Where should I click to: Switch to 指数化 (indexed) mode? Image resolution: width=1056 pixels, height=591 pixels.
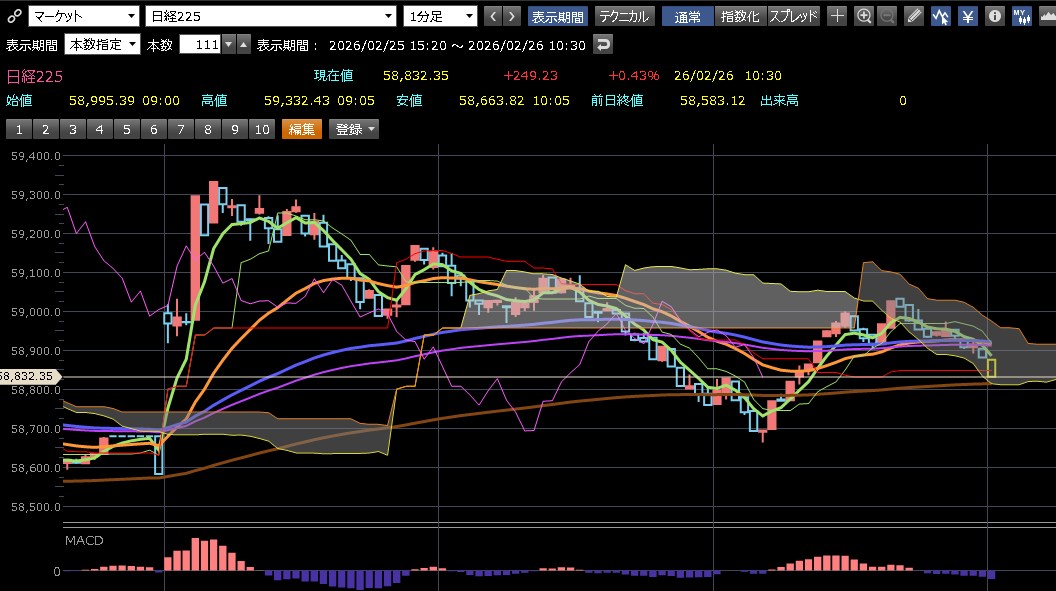pos(739,16)
